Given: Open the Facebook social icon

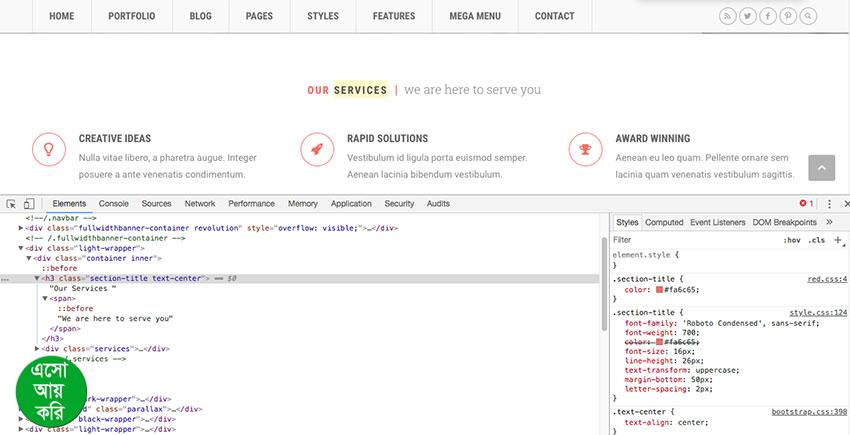Looking at the screenshot, I should click(x=768, y=16).
